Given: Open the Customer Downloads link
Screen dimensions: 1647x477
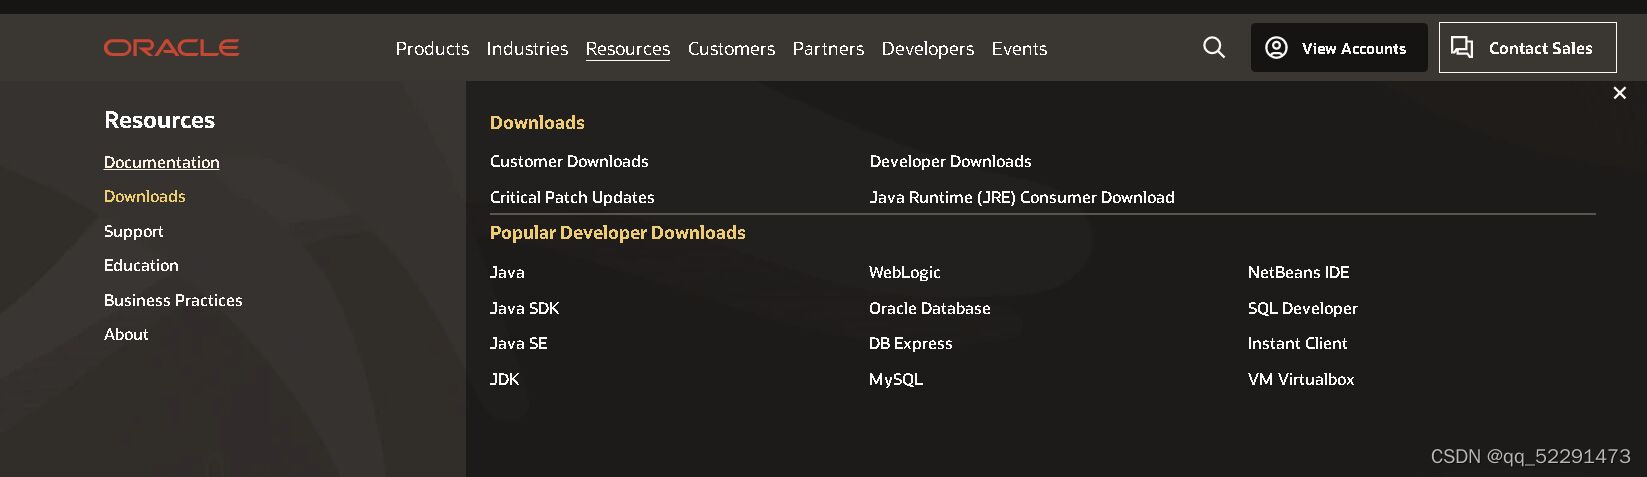Looking at the screenshot, I should pyautogui.click(x=569, y=161).
